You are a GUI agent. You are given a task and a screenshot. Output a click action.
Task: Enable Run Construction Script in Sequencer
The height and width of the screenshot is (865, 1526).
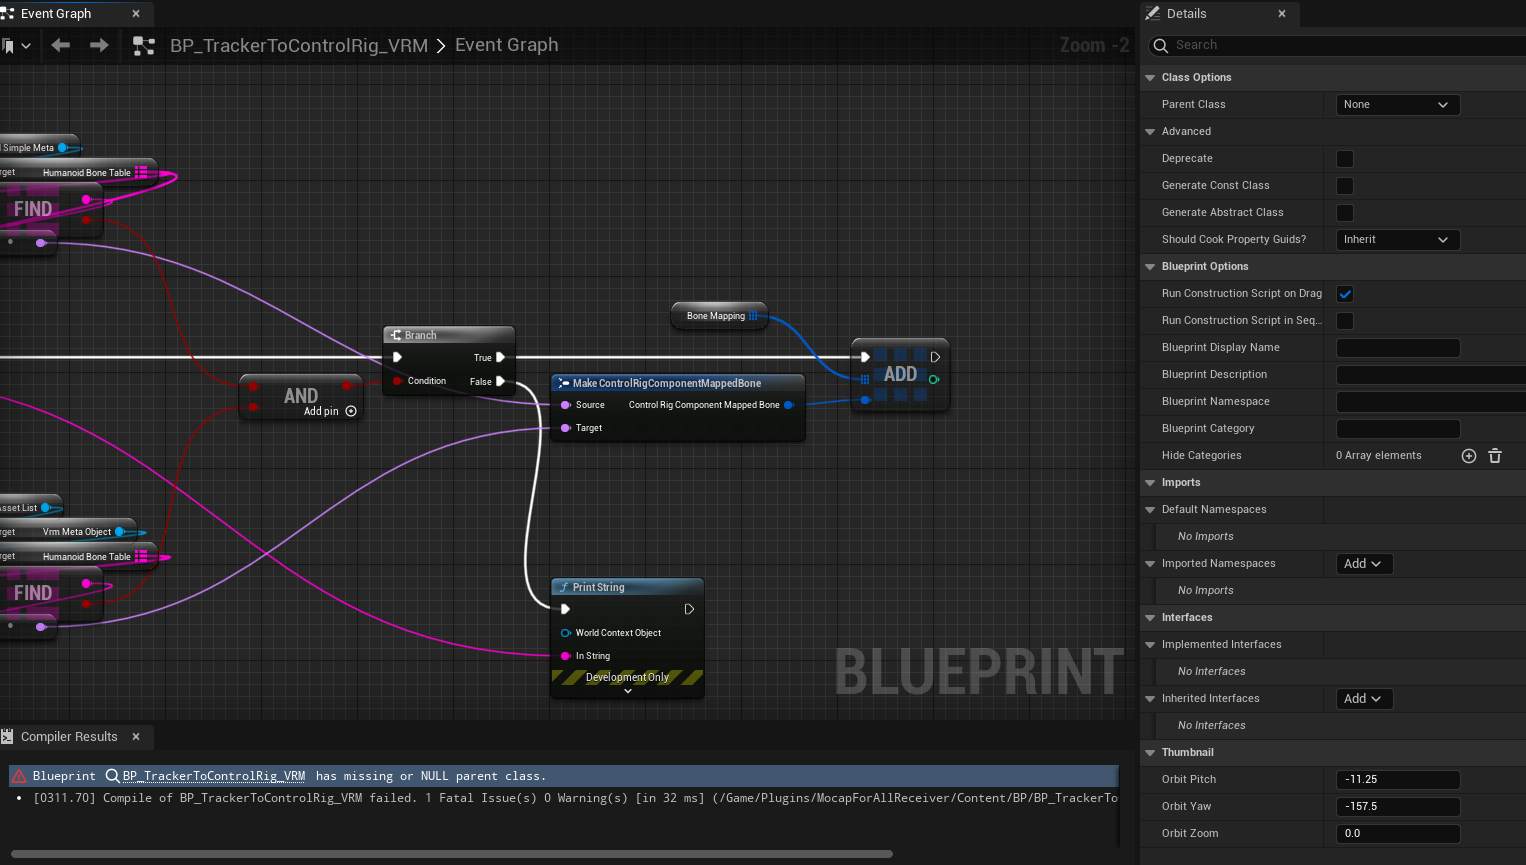(x=1345, y=320)
